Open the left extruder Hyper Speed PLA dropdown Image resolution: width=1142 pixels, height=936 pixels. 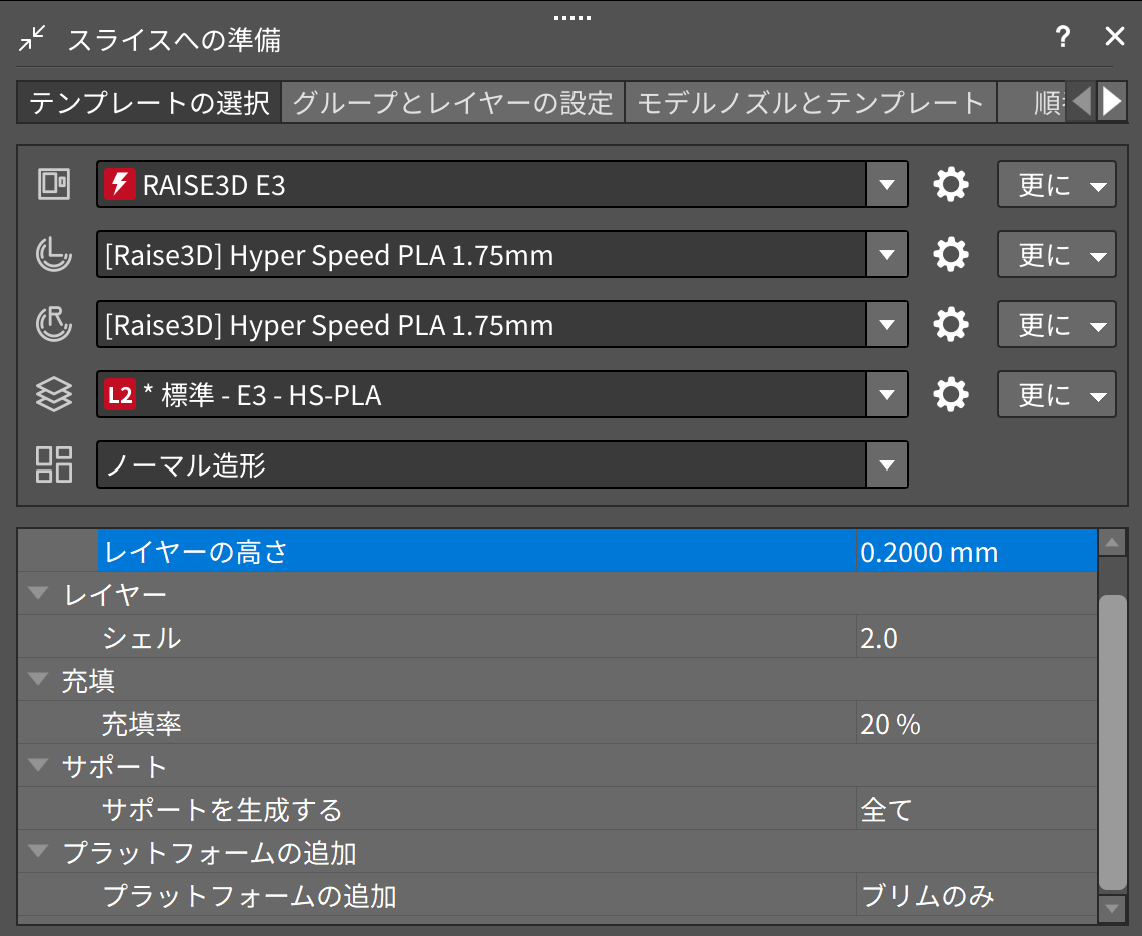pyautogui.click(x=886, y=254)
